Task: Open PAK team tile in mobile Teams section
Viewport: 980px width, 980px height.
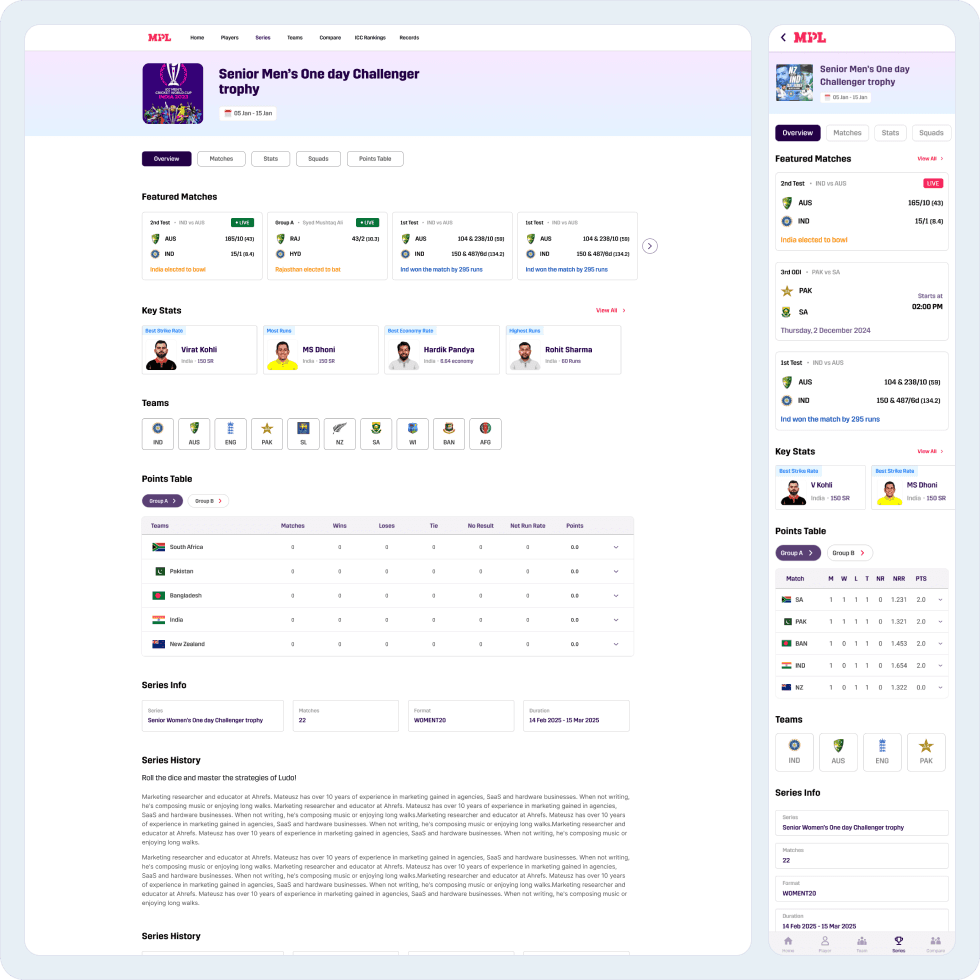Action: (x=926, y=752)
